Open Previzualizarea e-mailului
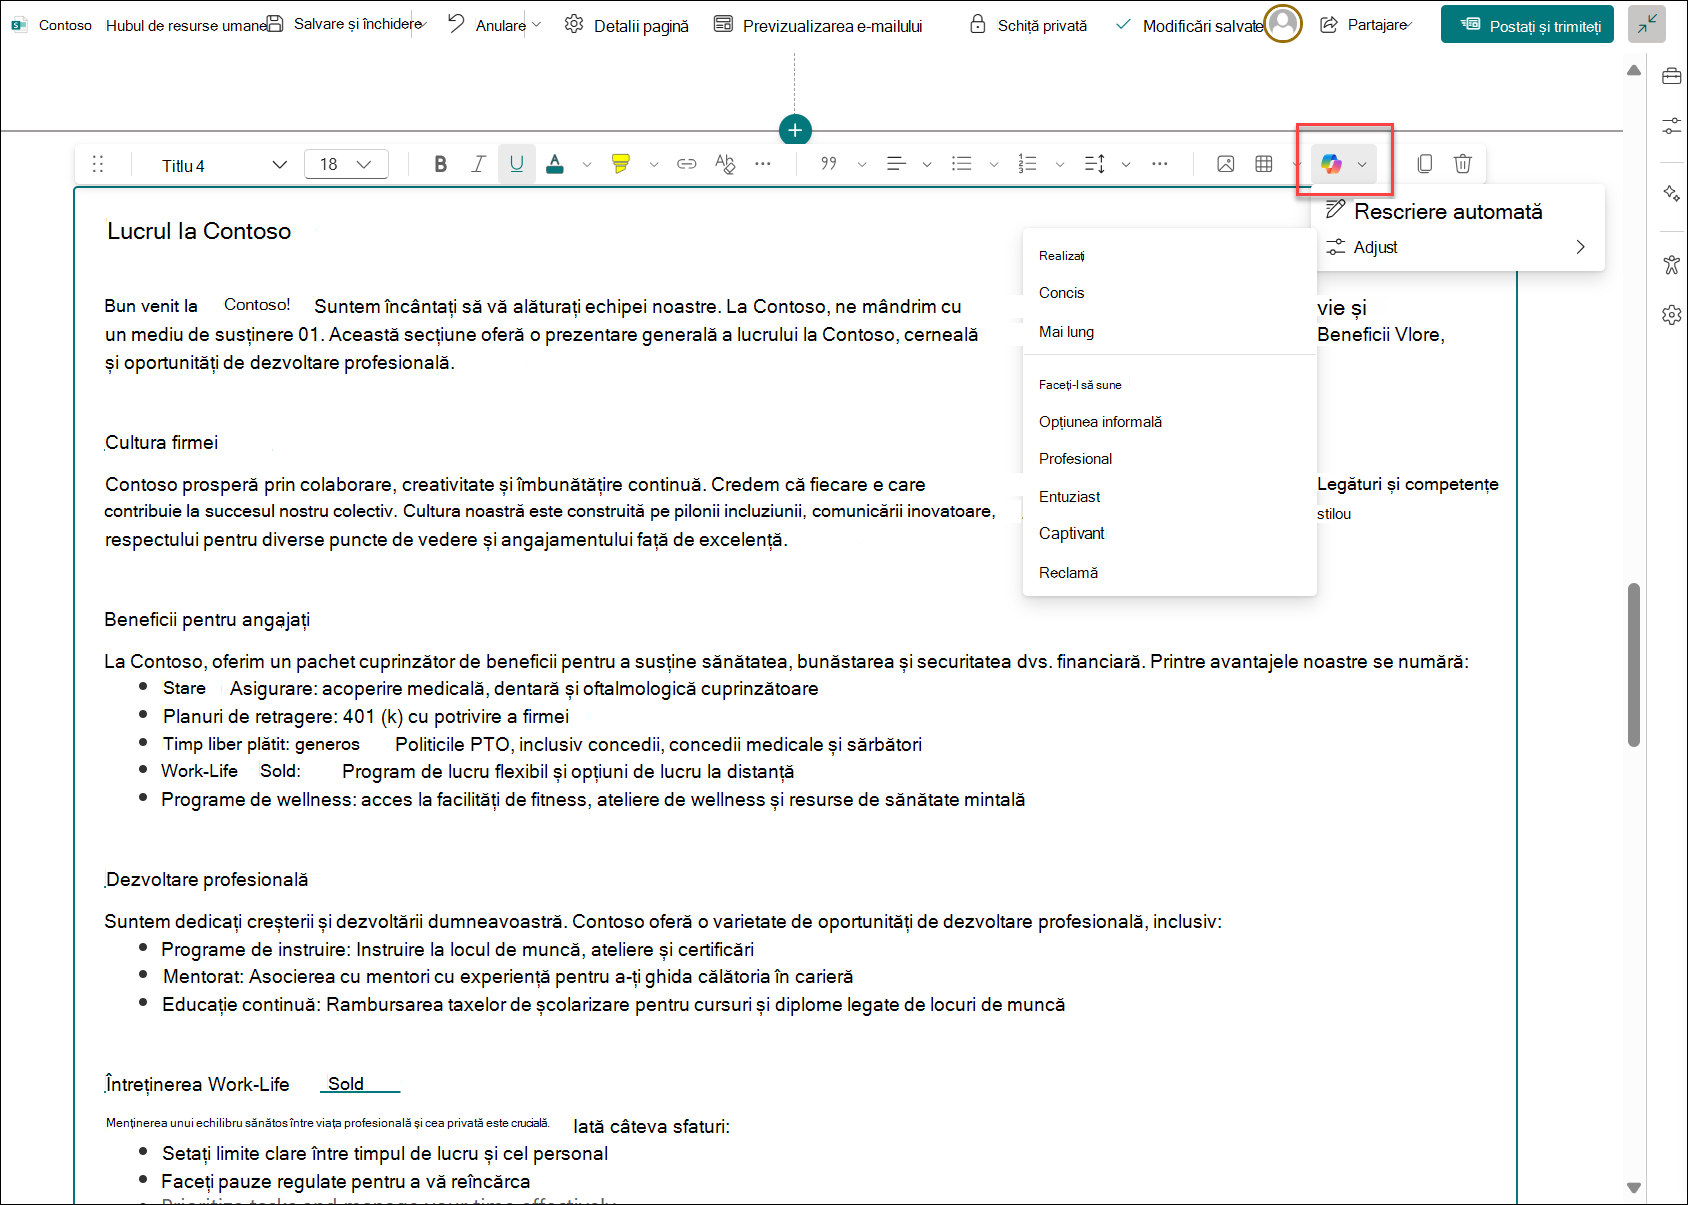Image resolution: width=1688 pixels, height=1205 pixels. click(x=818, y=25)
